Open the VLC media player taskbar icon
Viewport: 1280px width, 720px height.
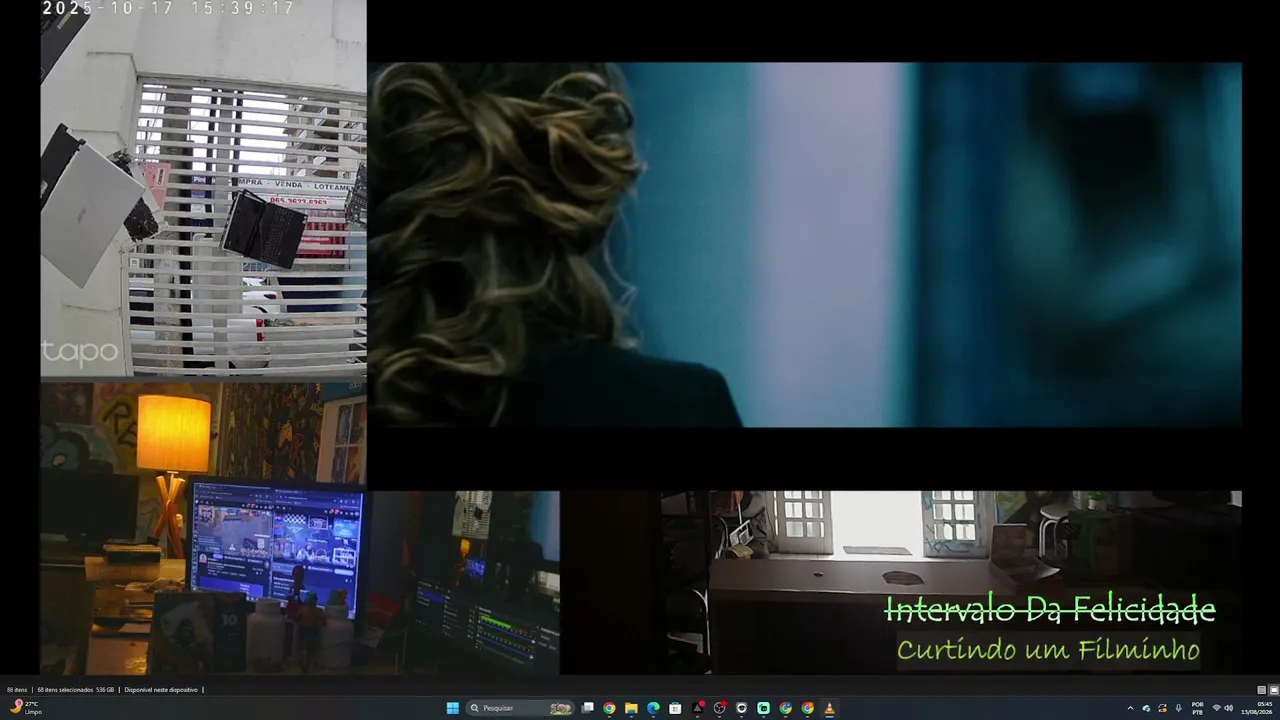pos(829,708)
